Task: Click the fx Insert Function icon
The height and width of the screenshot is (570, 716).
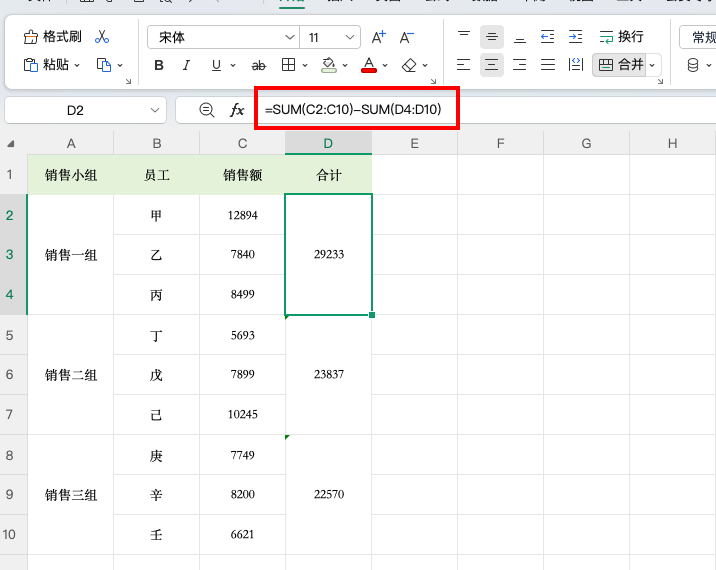Action: [x=237, y=110]
